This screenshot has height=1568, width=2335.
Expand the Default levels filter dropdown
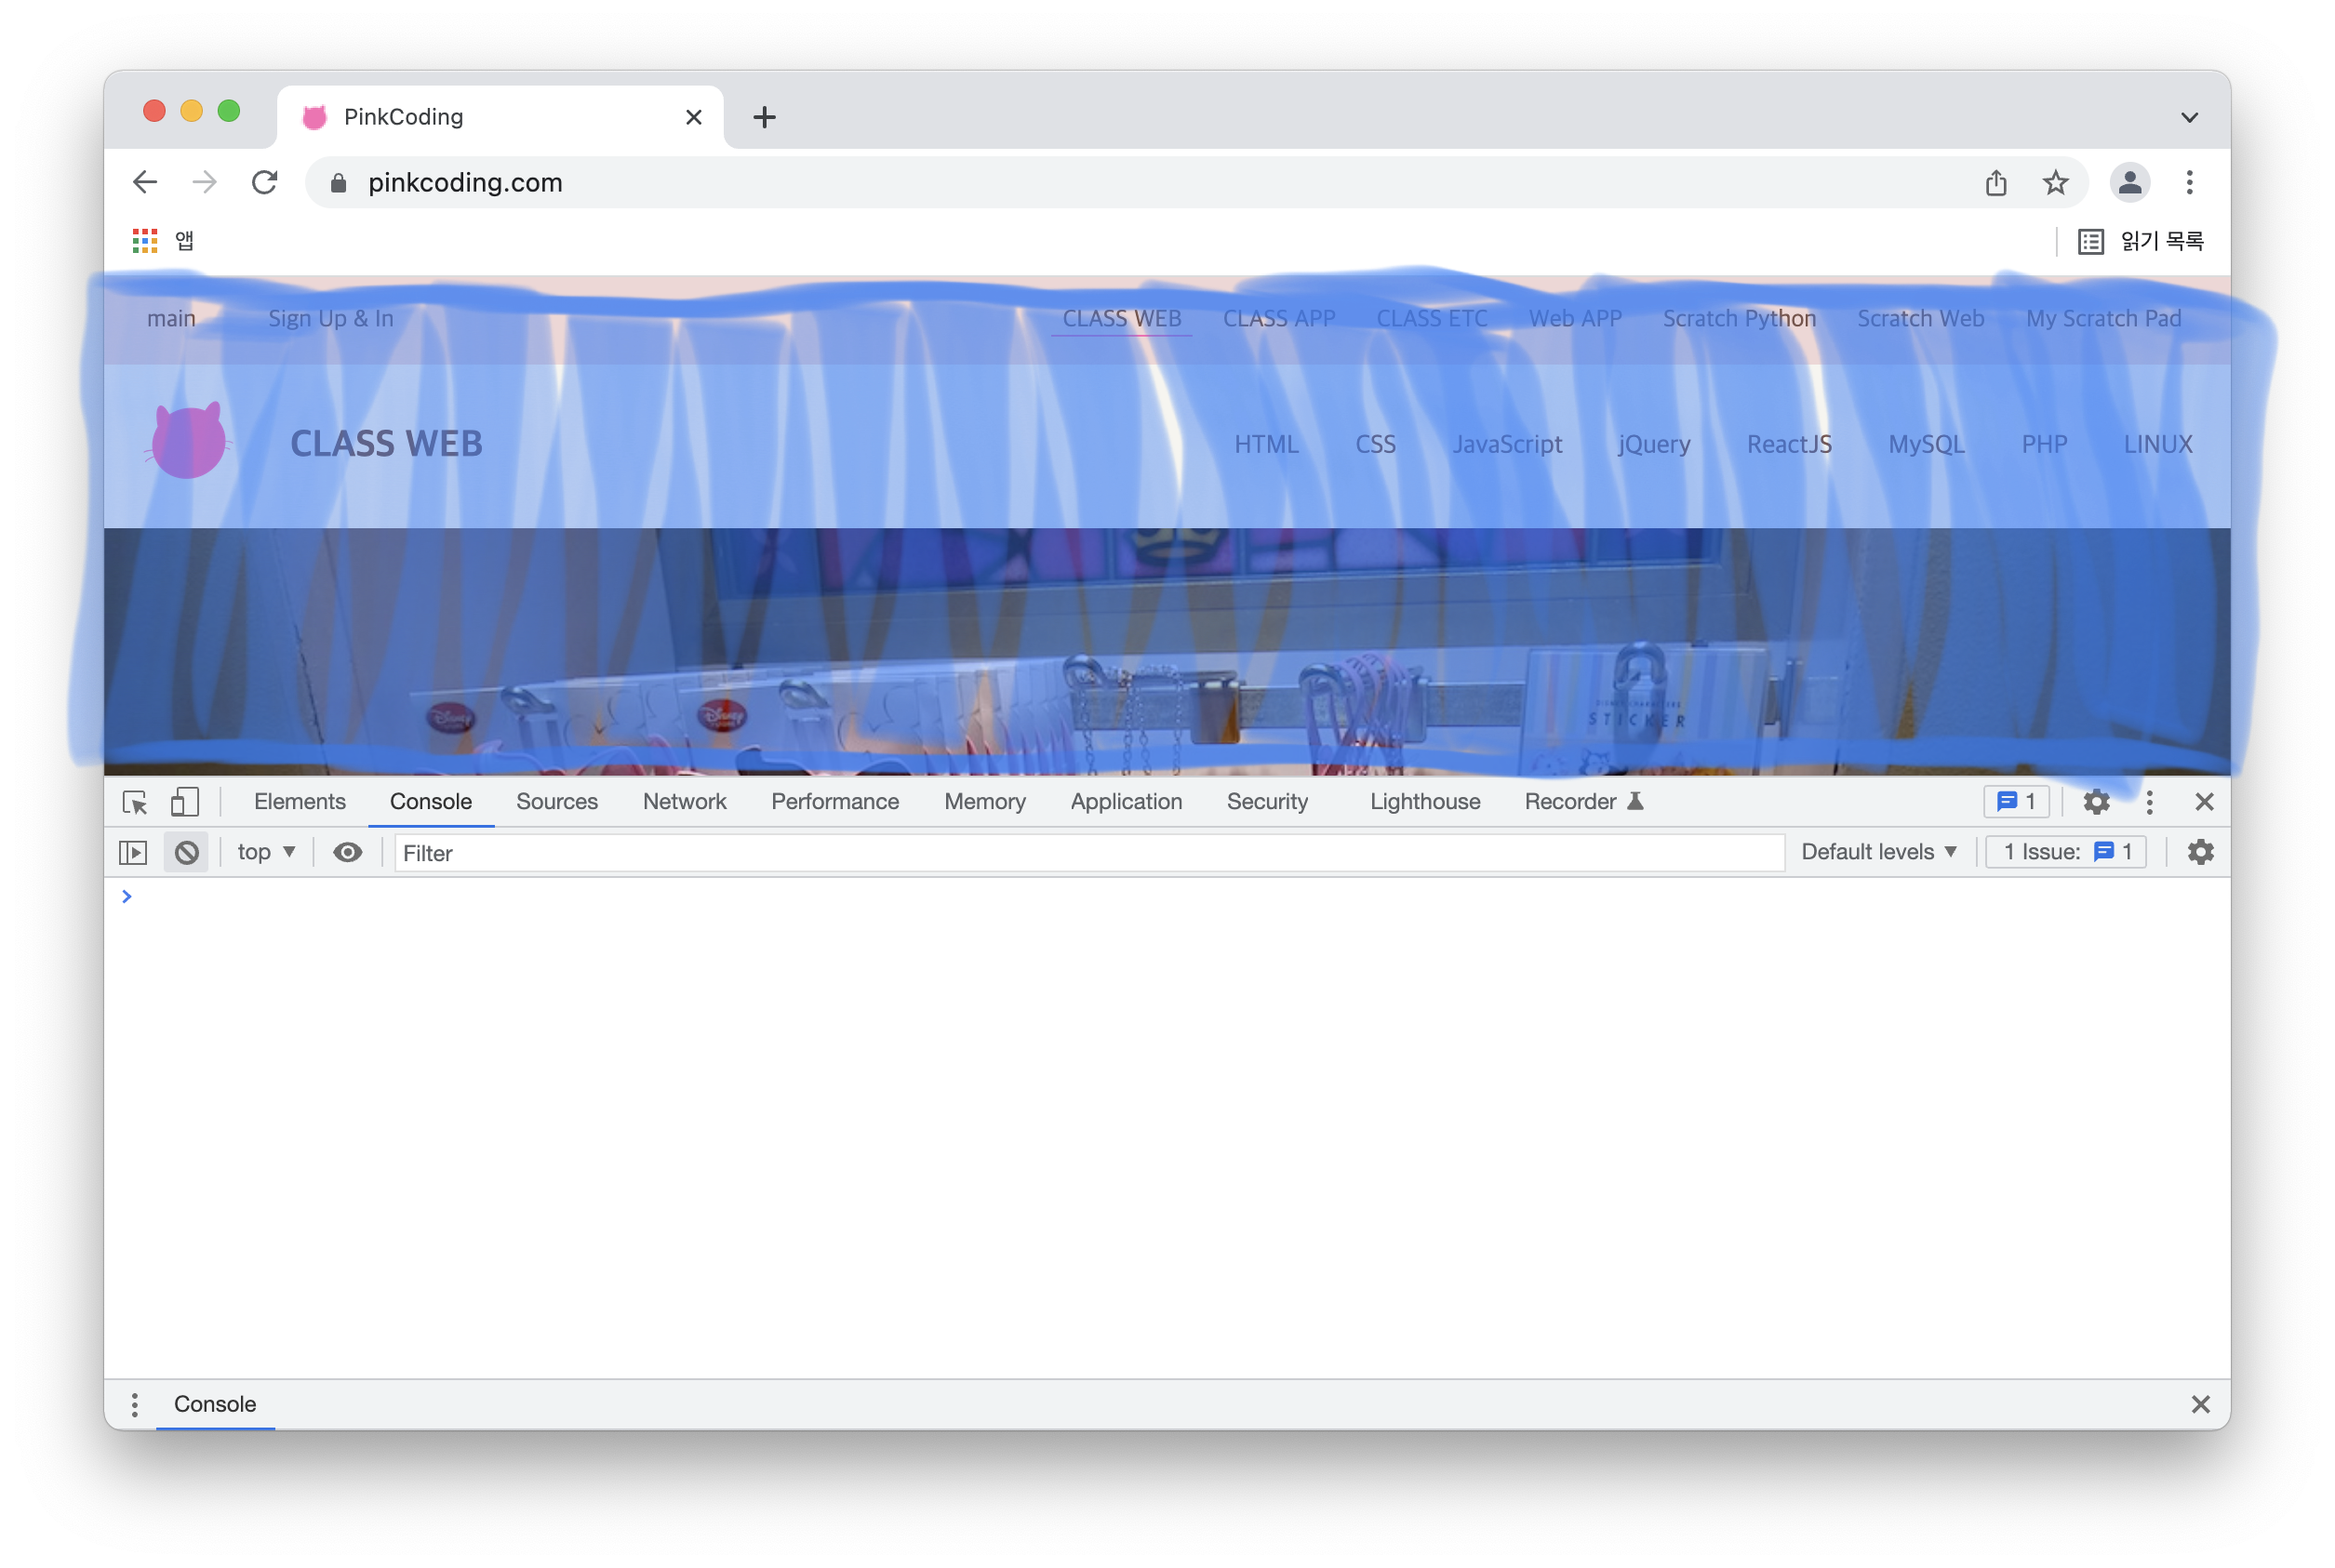(1878, 852)
